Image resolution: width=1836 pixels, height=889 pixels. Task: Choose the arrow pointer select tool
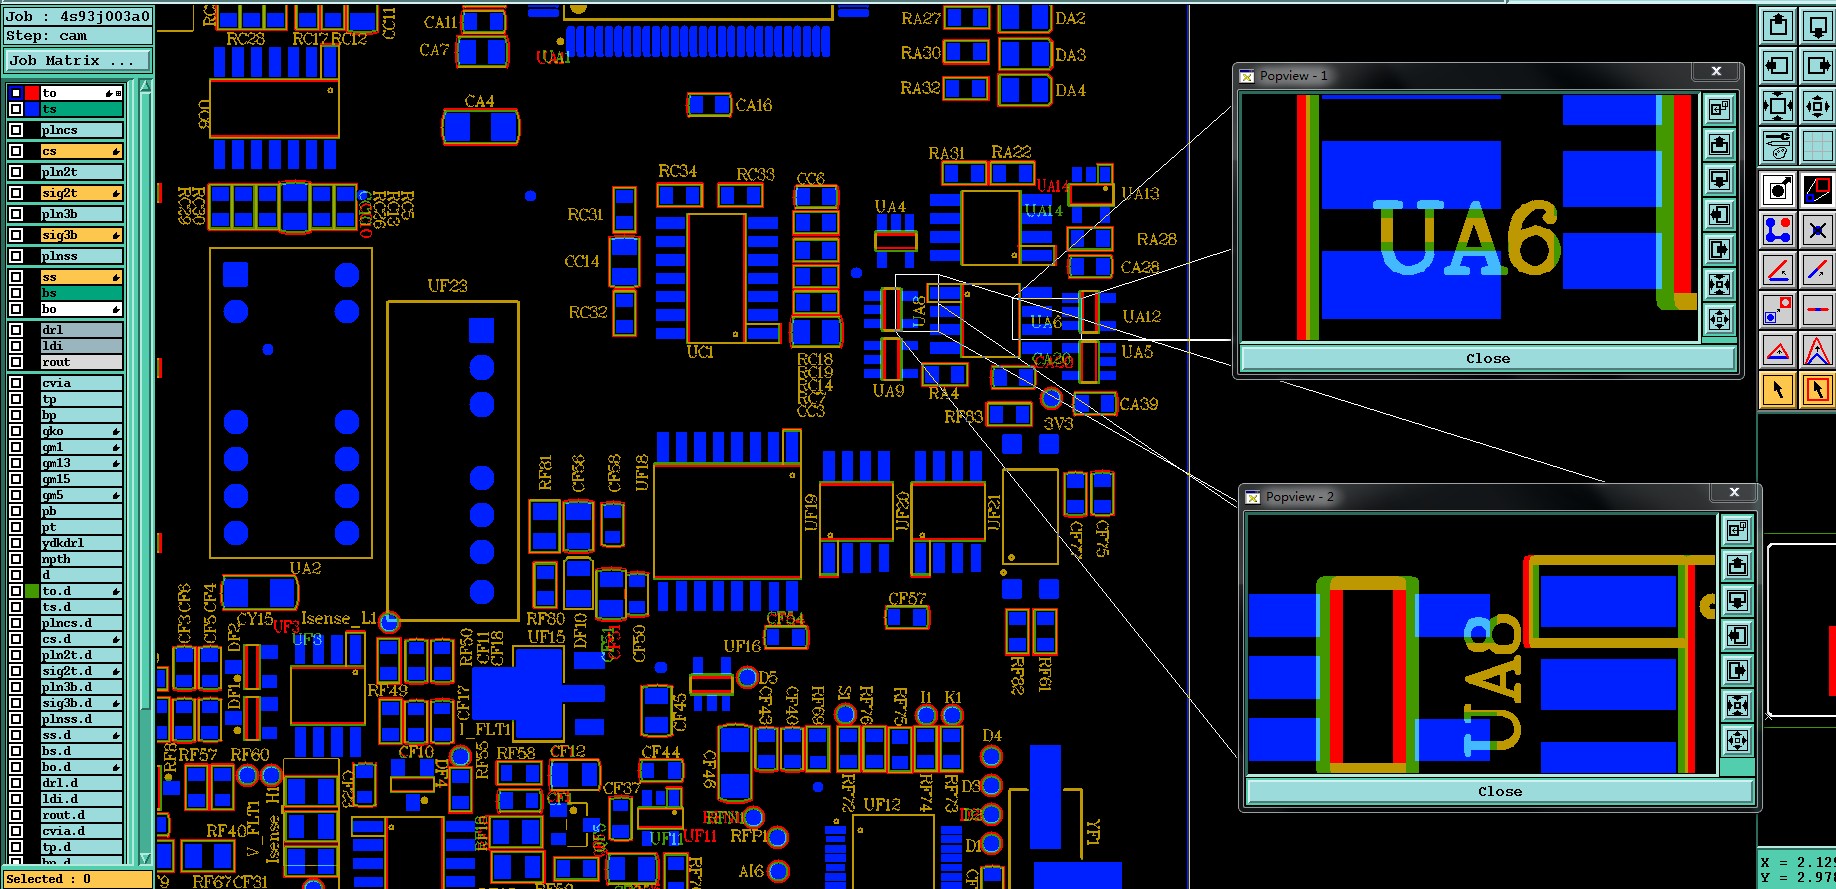1778,390
